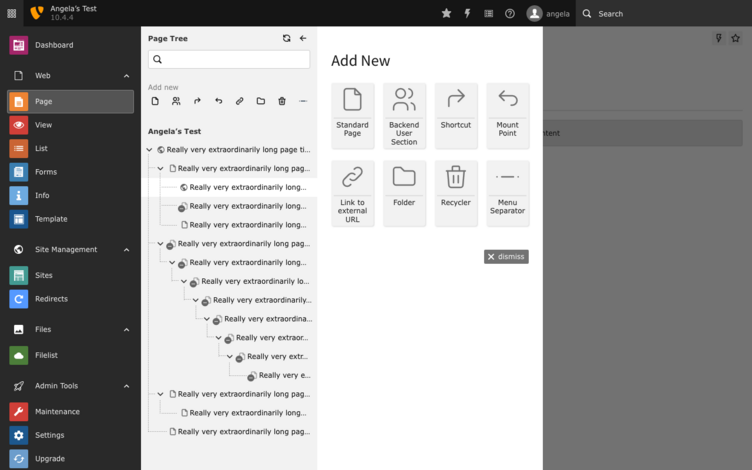Click the dismiss button
This screenshot has height=470, width=752.
click(x=506, y=257)
